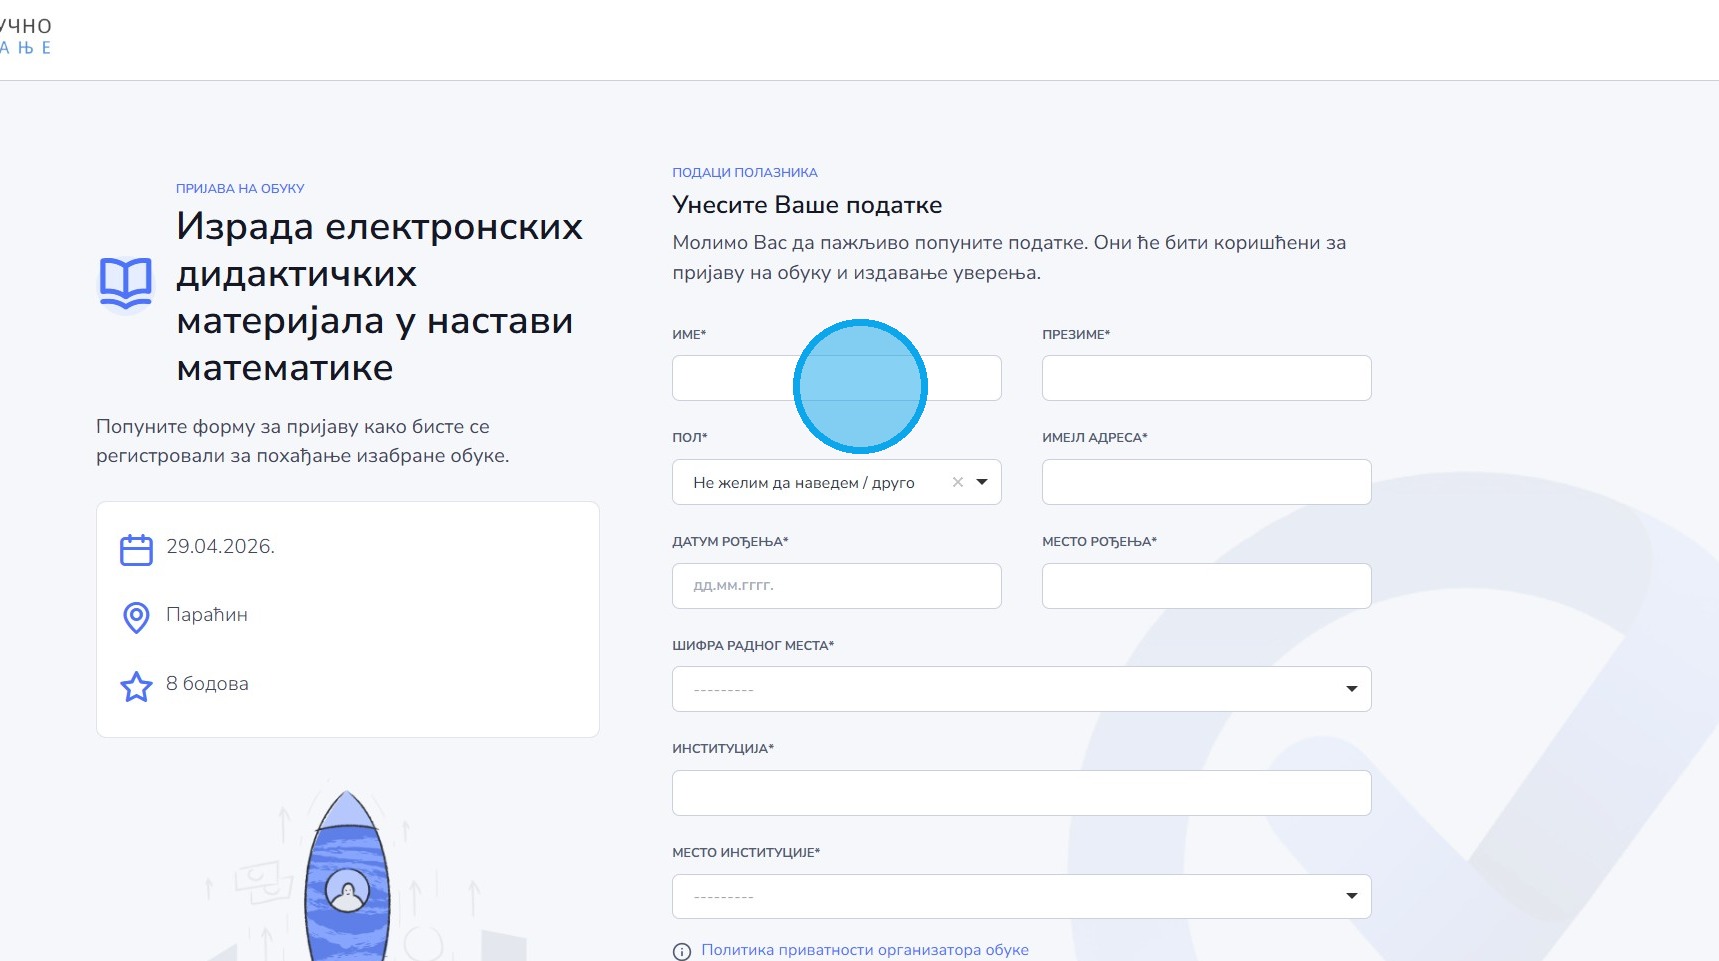Click the info icon beside privacy policy
This screenshot has height=961, width=1719.
682,952
